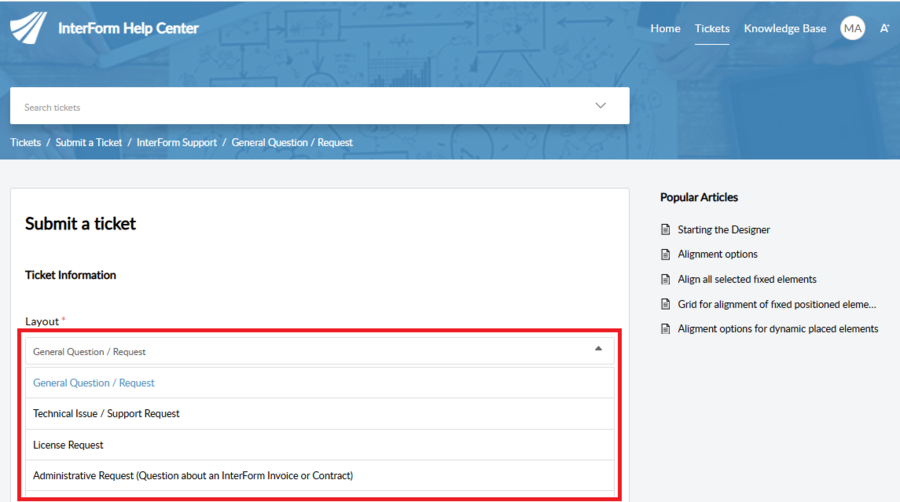Open Grid for alignment of fixed positioned article
This screenshot has width=900, height=502.
(777, 304)
